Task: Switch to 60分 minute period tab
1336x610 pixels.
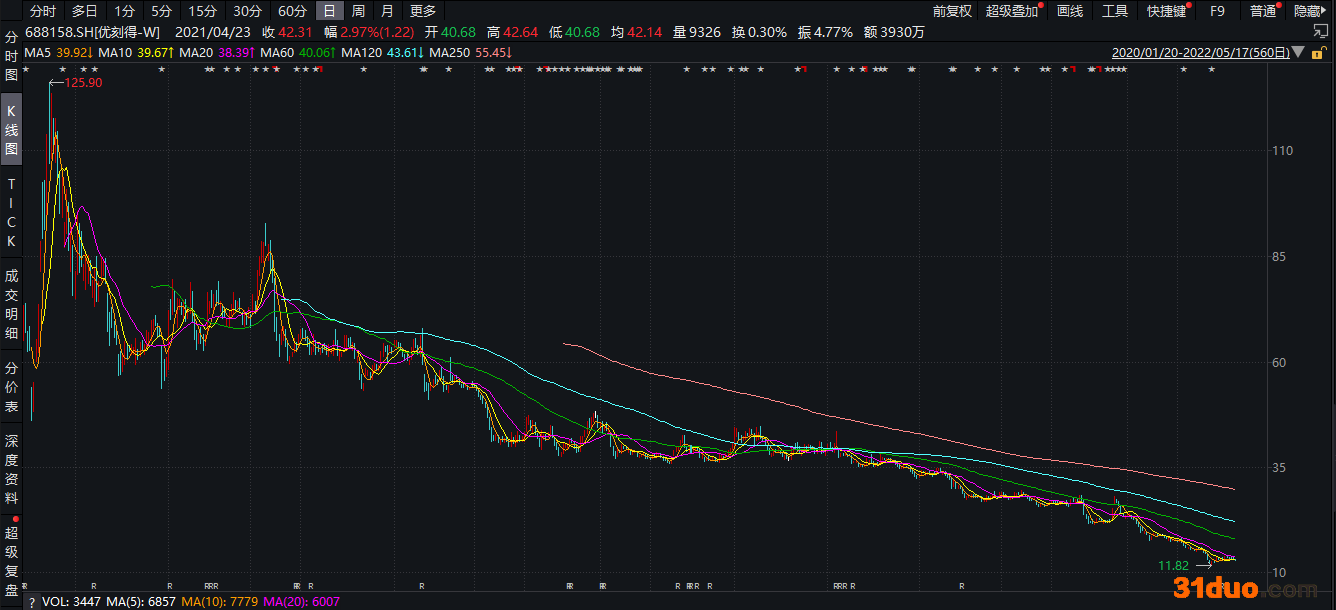Action: click(x=292, y=11)
